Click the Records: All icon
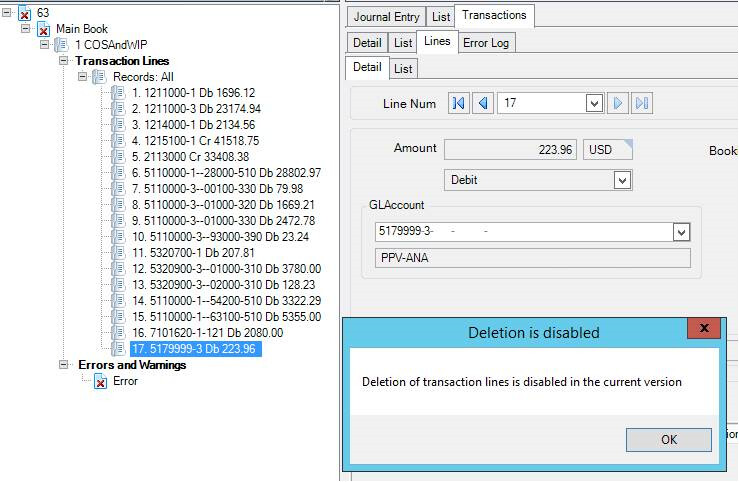The height and width of the screenshot is (482, 739). (99, 77)
